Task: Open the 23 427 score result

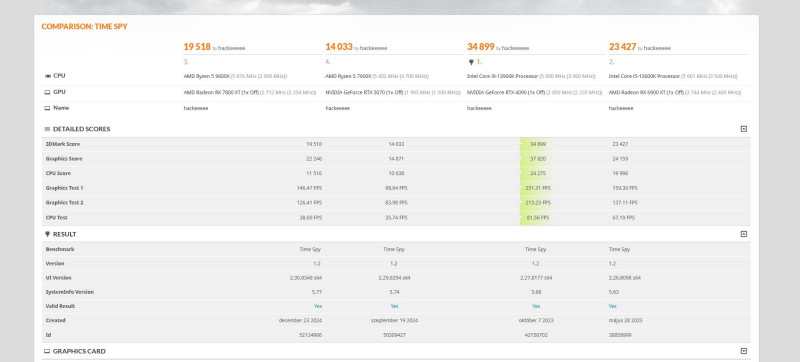Action: click(x=622, y=47)
